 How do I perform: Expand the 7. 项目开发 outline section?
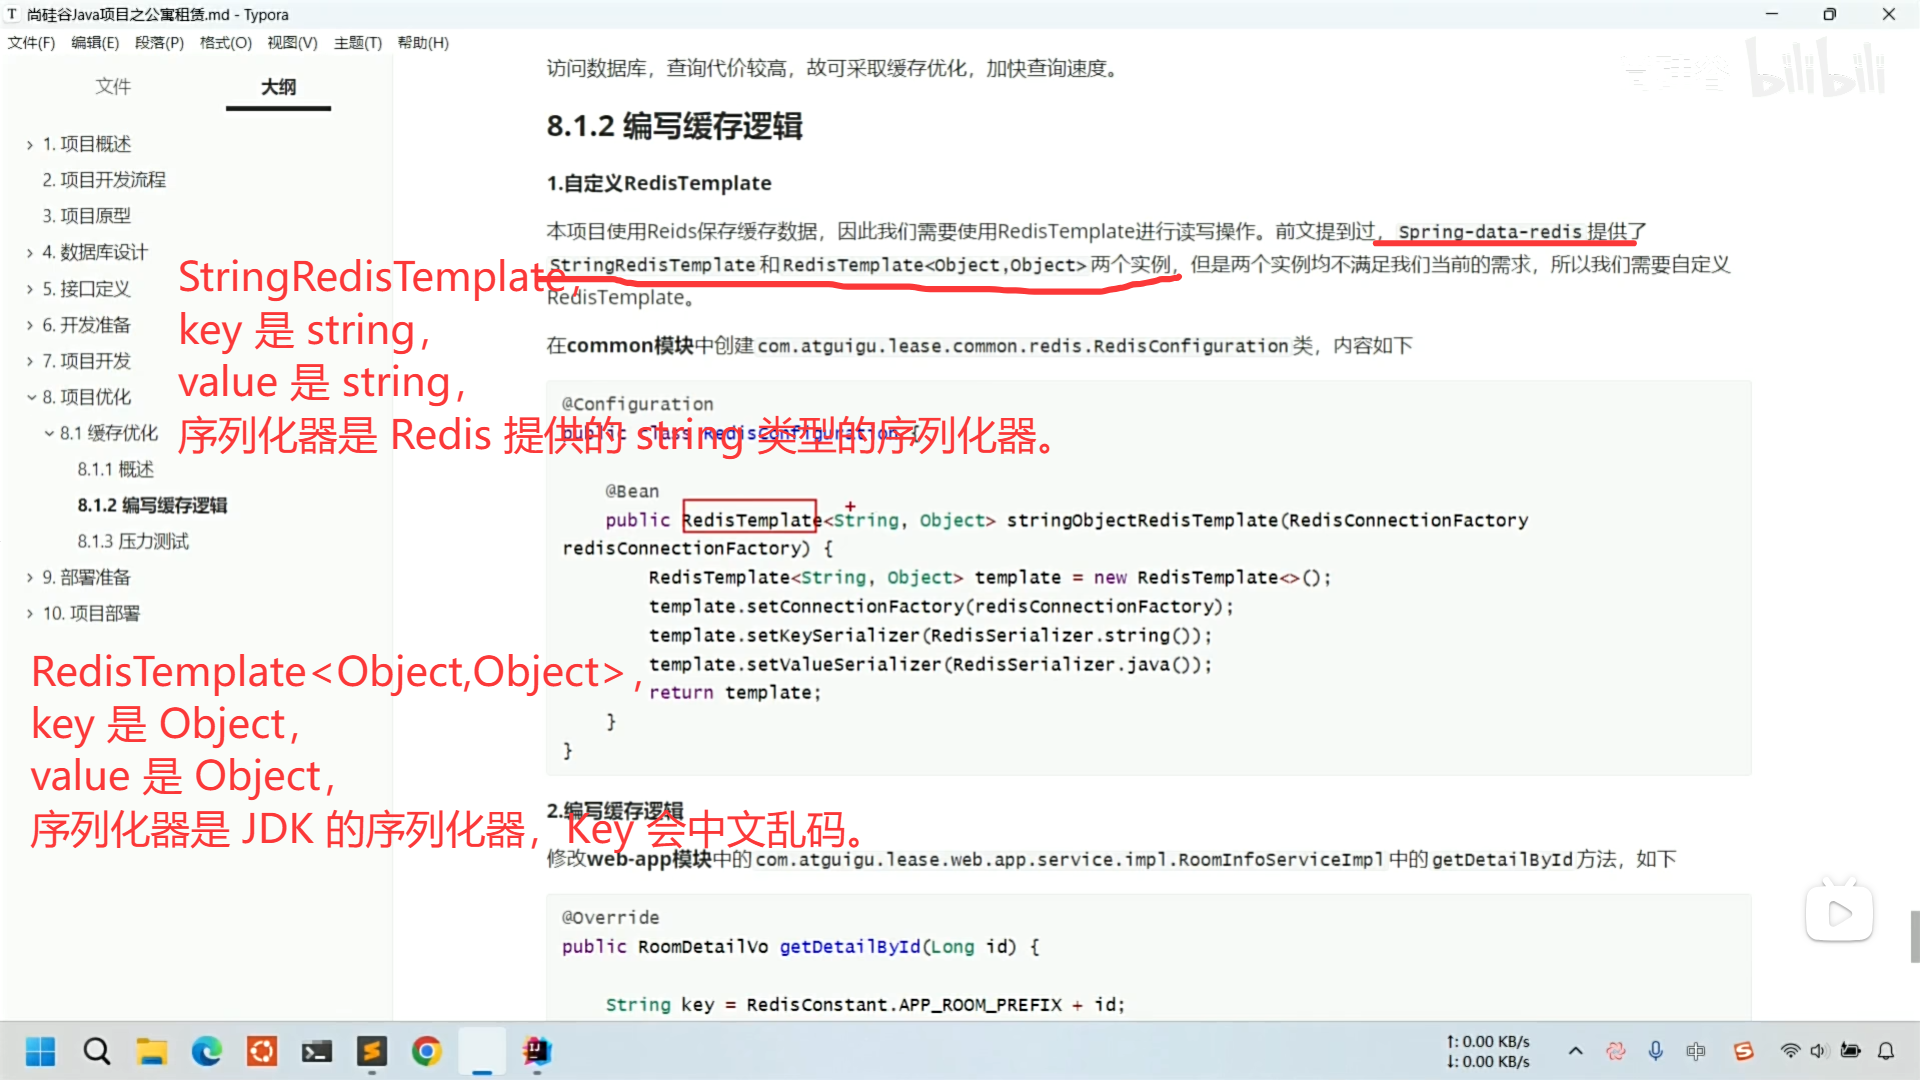tap(30, 361)
